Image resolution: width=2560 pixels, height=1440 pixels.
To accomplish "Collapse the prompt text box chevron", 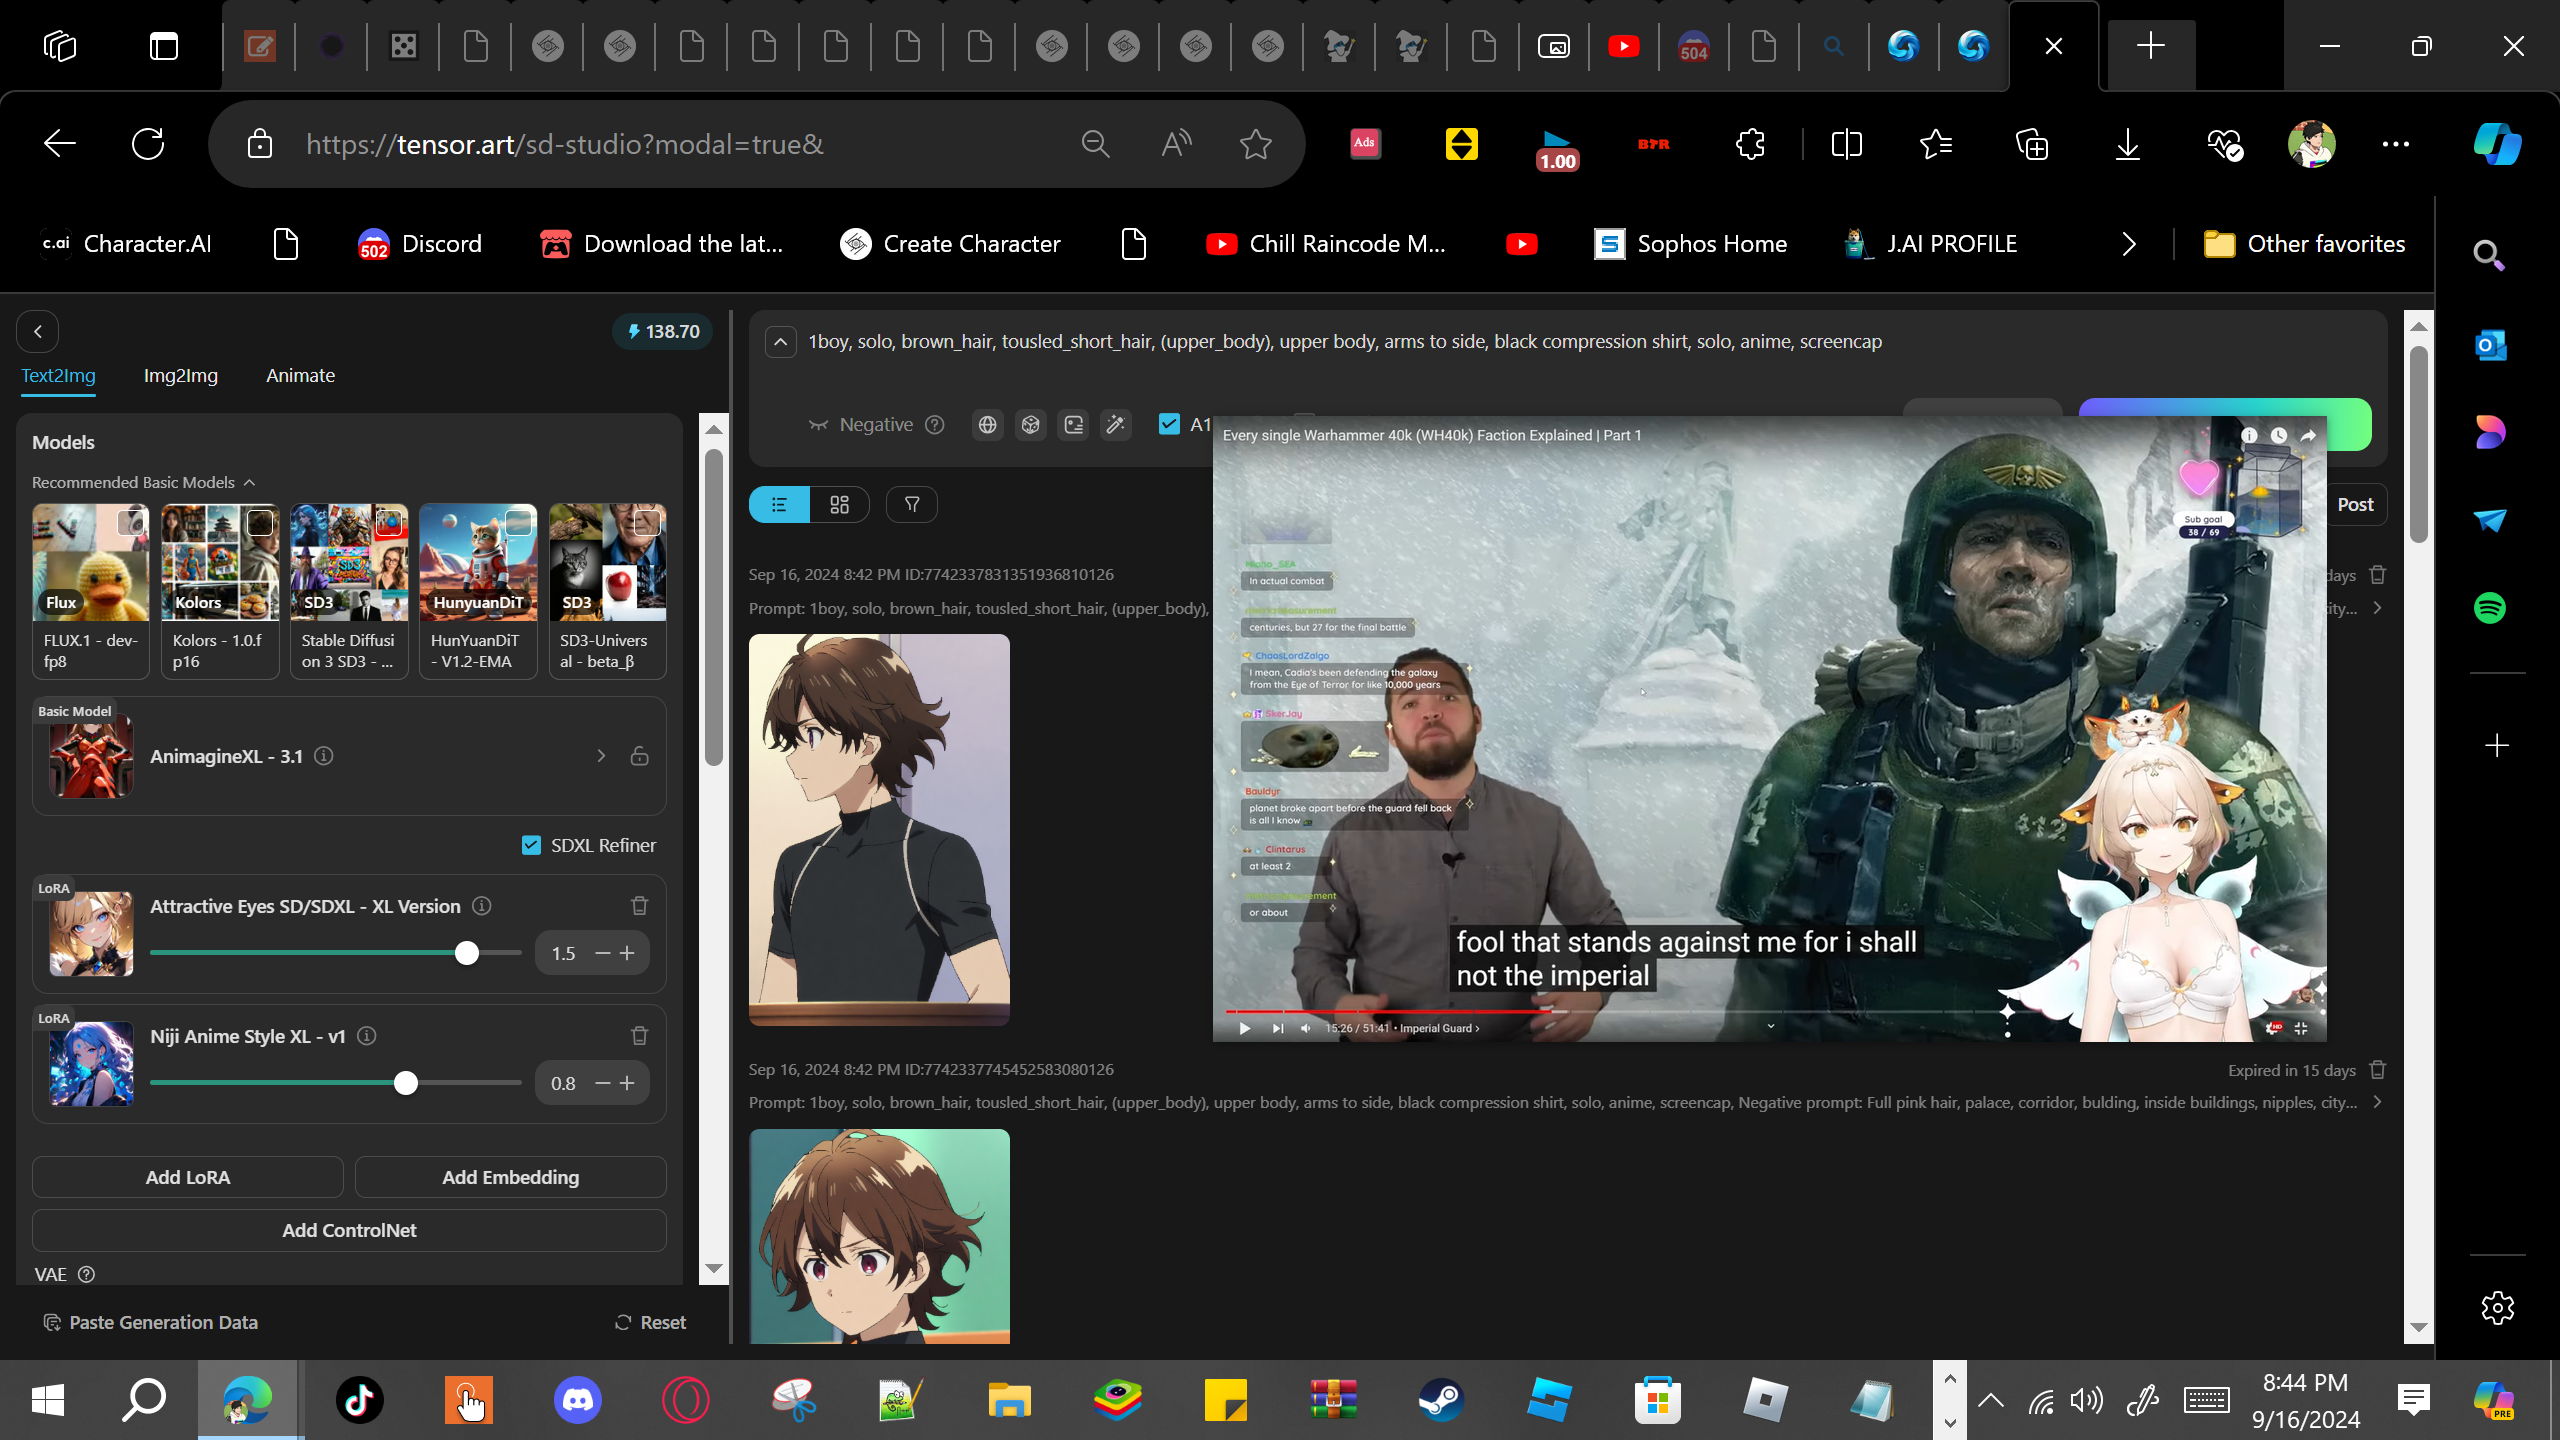I will click(x=781, y=342).
